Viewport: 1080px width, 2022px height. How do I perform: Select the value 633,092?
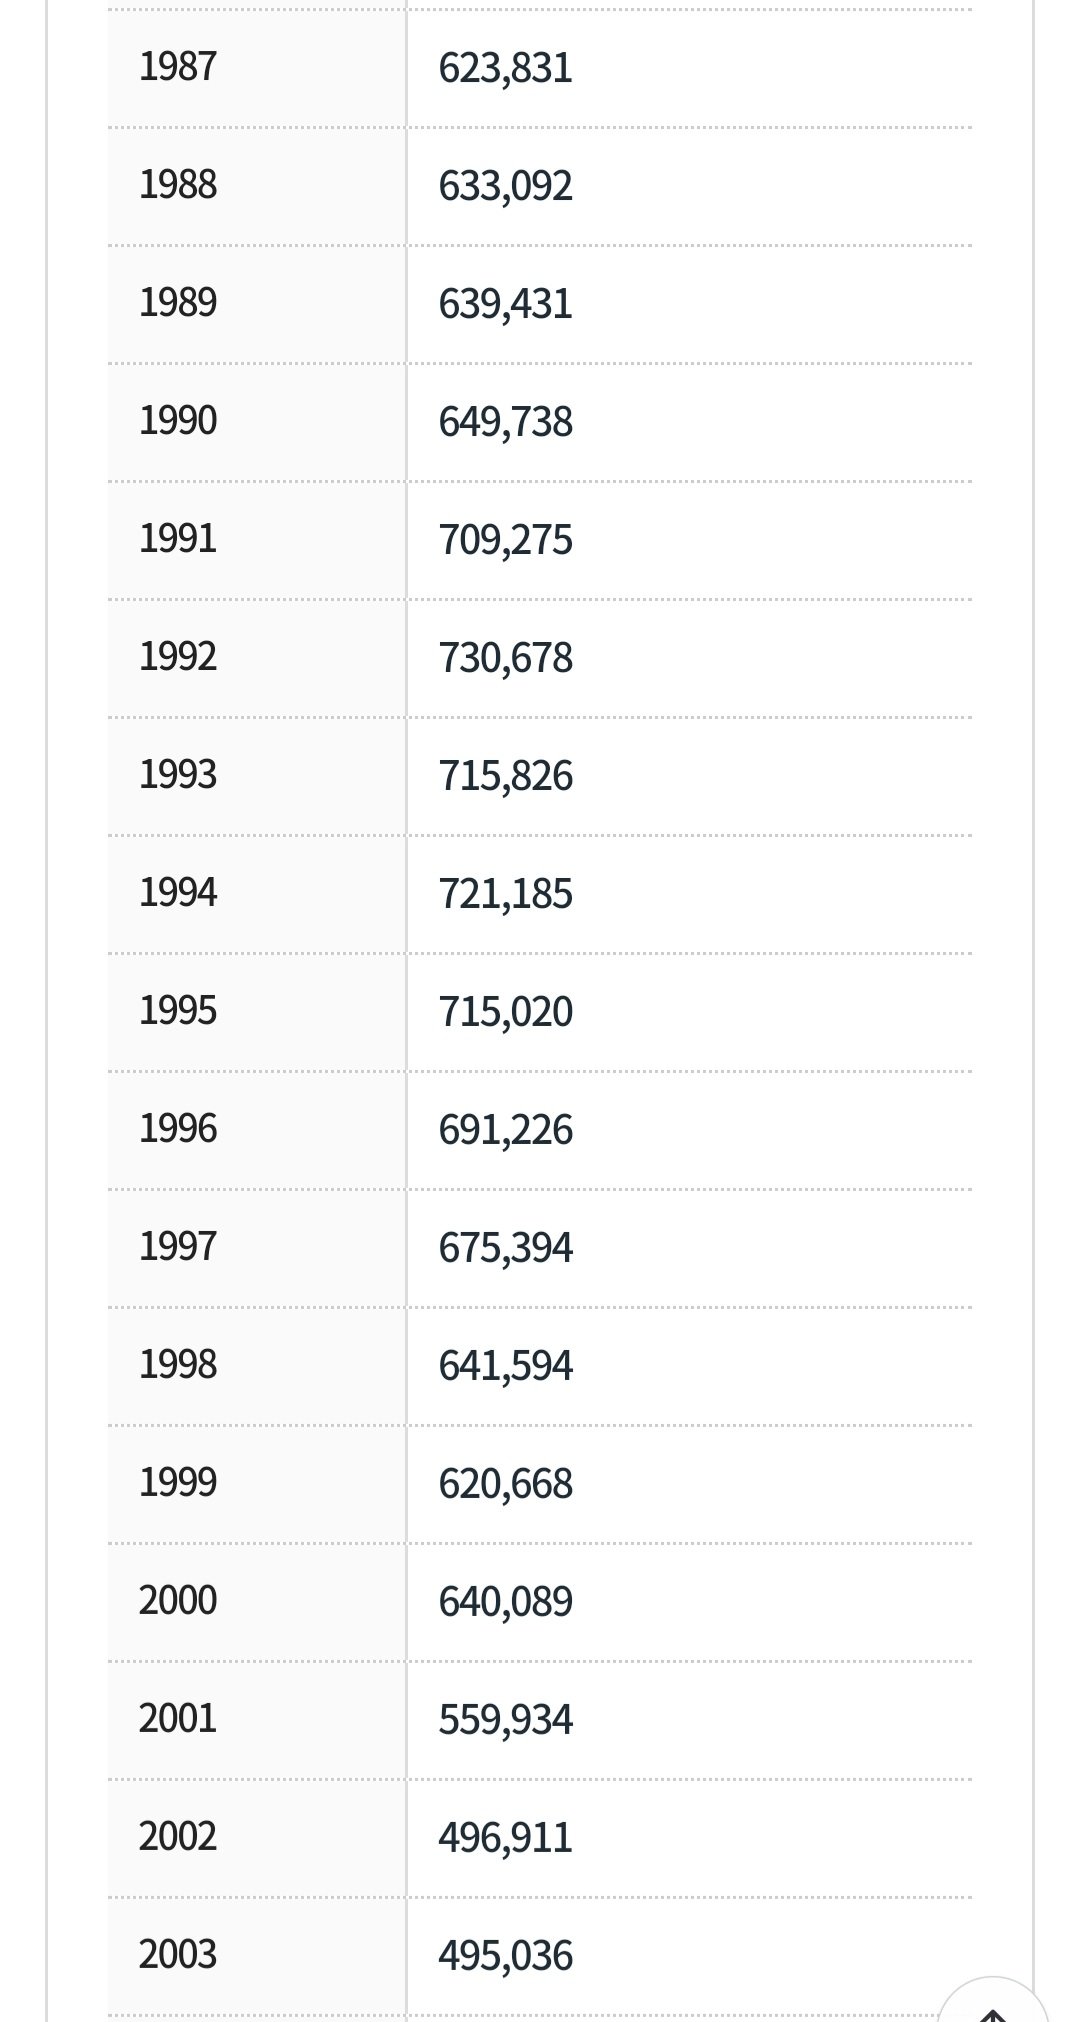505,186
